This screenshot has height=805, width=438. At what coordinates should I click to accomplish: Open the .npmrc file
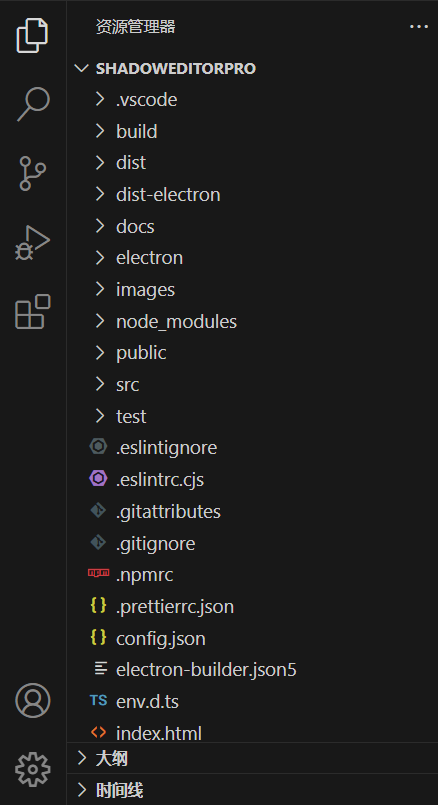252,574
